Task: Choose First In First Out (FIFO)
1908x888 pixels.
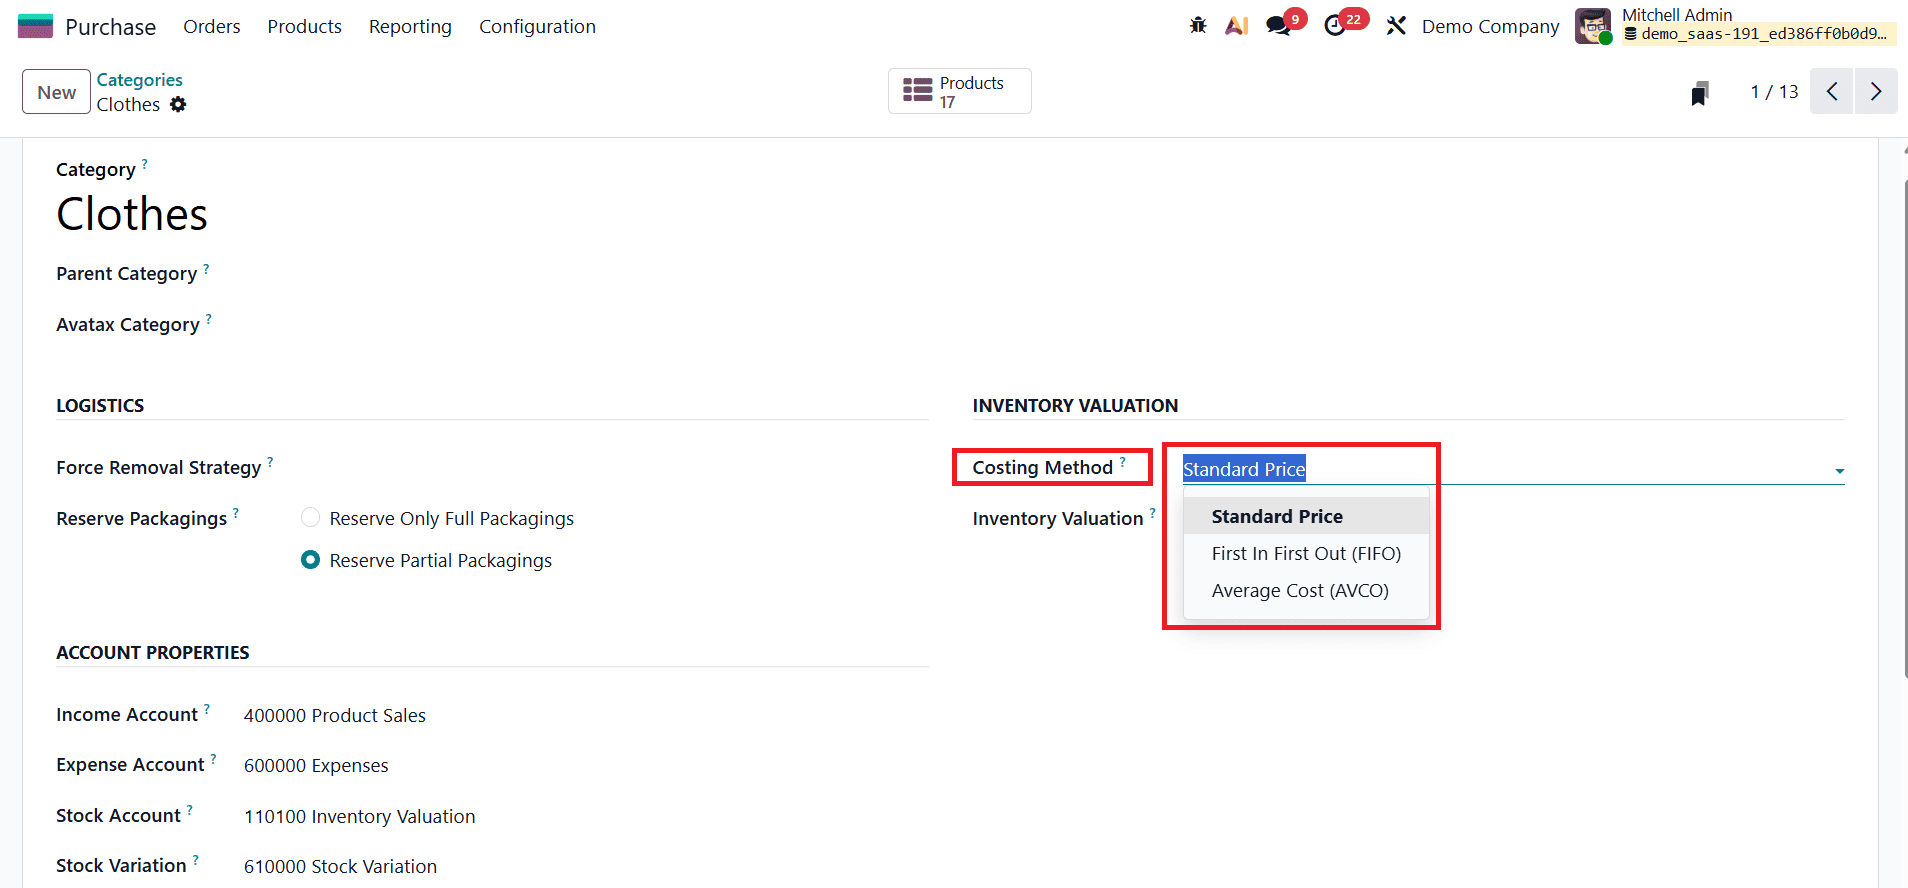Action: pyautogui.click(x=1305, y=554)
